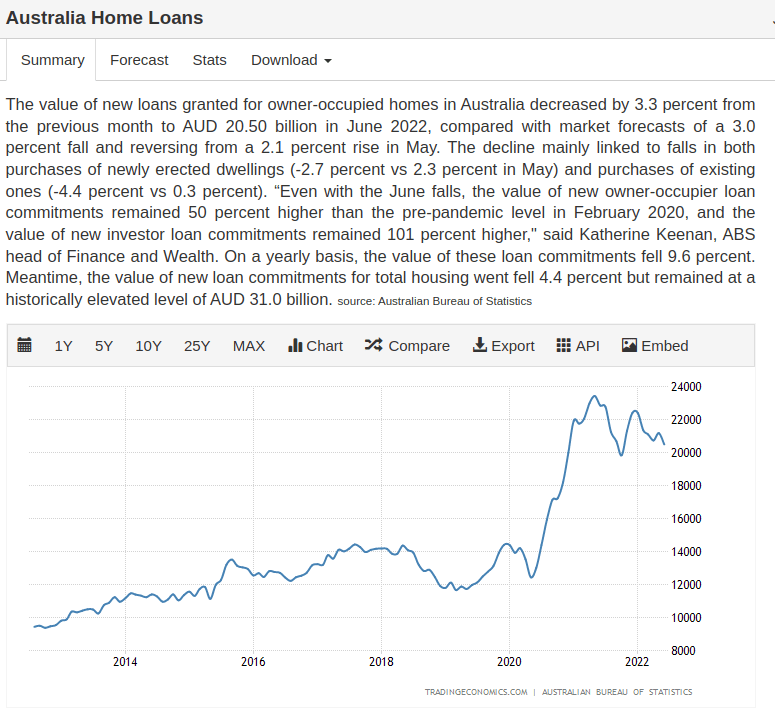775x718 pixels.
Task: Click the 24000 y-axis label
Action: [x=686, y=387]
